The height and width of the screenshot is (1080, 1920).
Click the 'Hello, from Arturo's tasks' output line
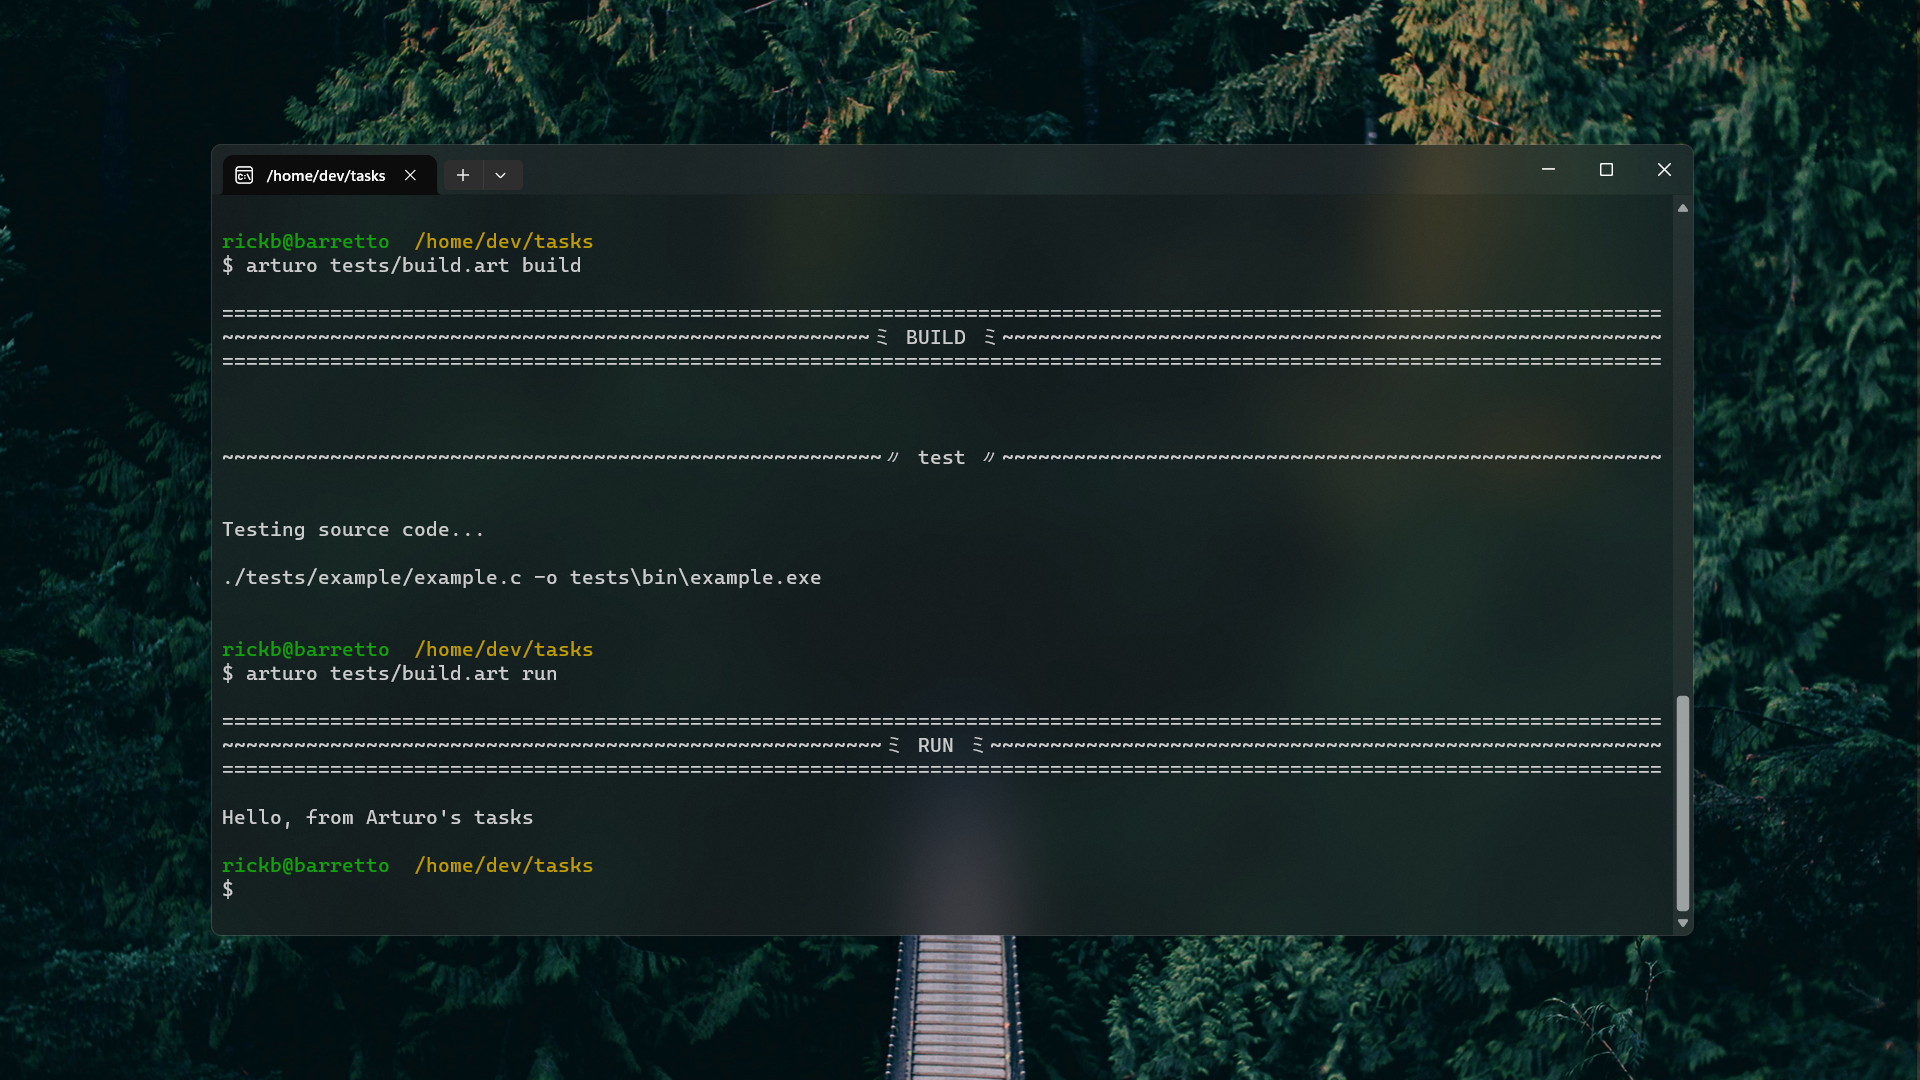pos(377,818)
